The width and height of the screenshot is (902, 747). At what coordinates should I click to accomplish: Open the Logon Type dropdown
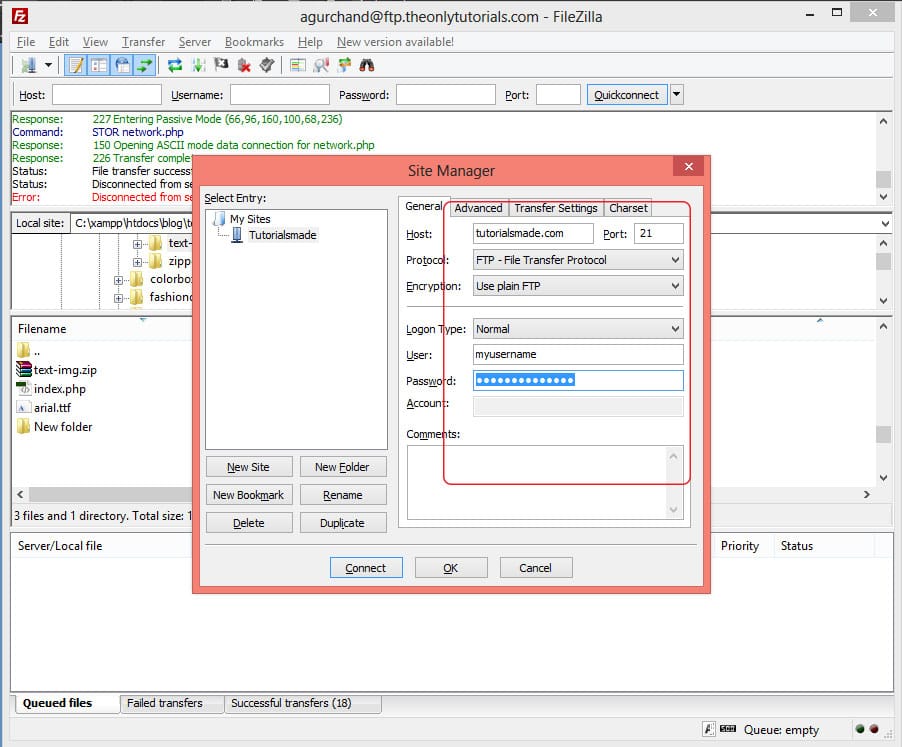coord(578,329)
